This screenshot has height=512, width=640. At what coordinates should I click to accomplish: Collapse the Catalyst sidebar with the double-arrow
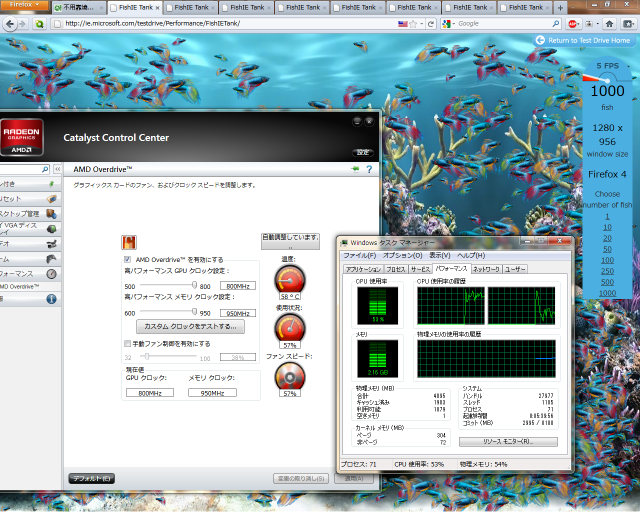[x=58, y=169]
